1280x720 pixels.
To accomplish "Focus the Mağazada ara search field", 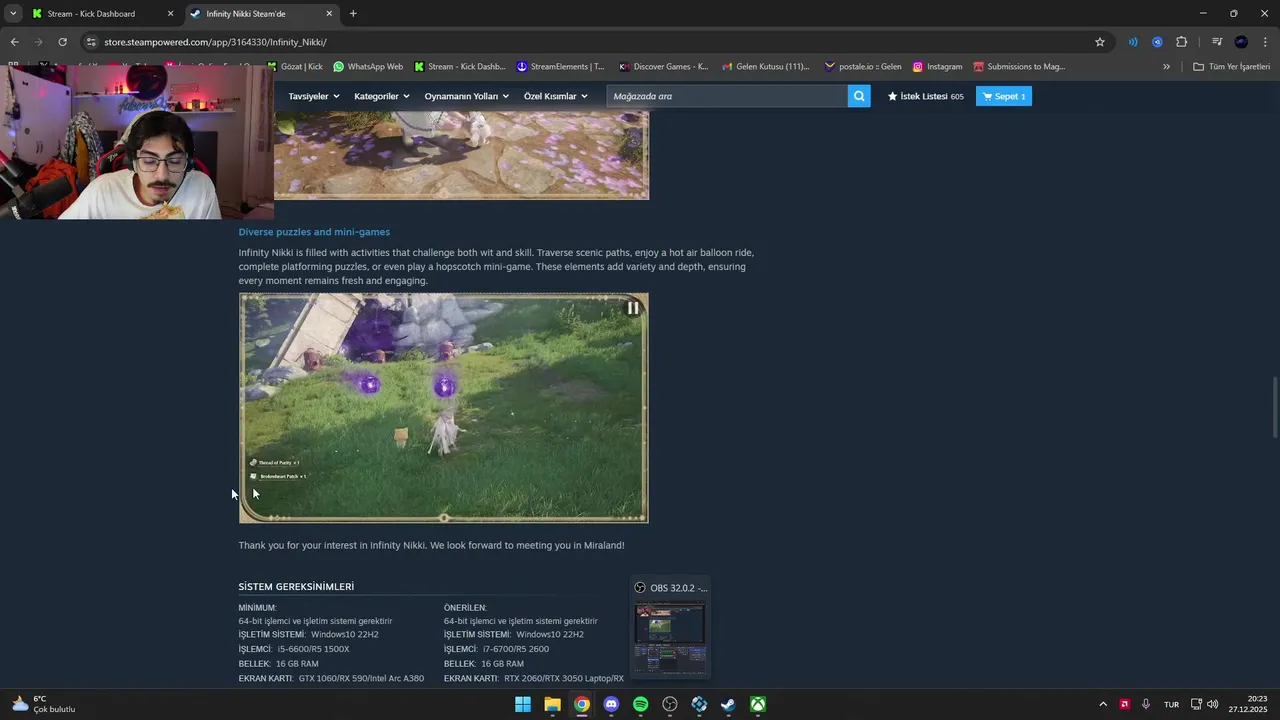I will pos(727,96).
